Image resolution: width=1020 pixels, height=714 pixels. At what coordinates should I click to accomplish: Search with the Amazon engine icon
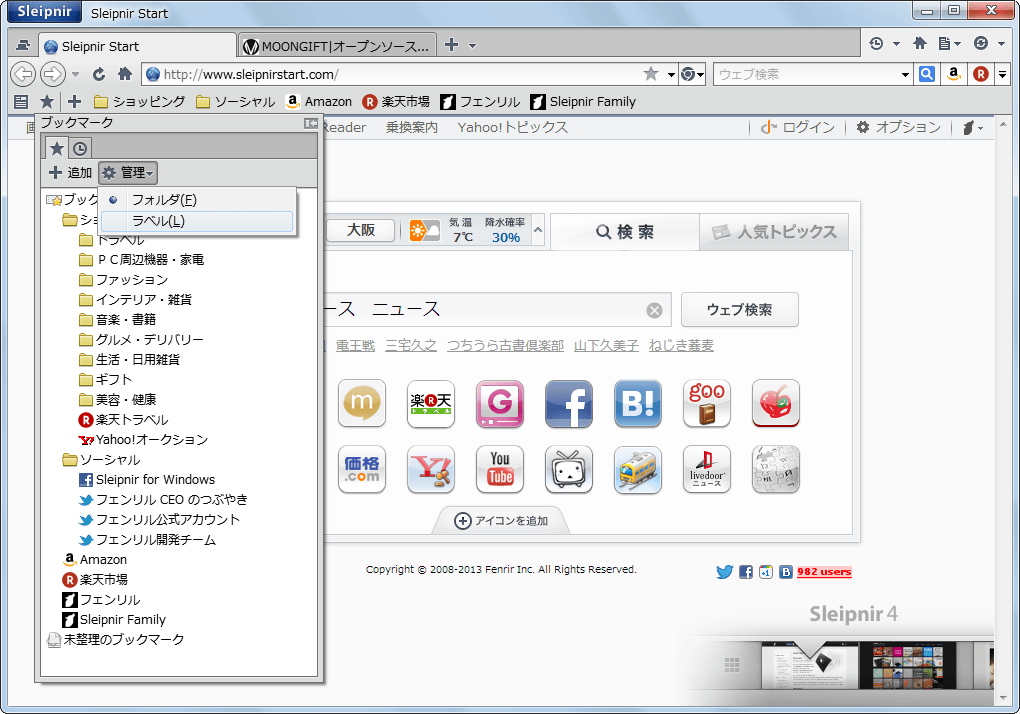954,74
